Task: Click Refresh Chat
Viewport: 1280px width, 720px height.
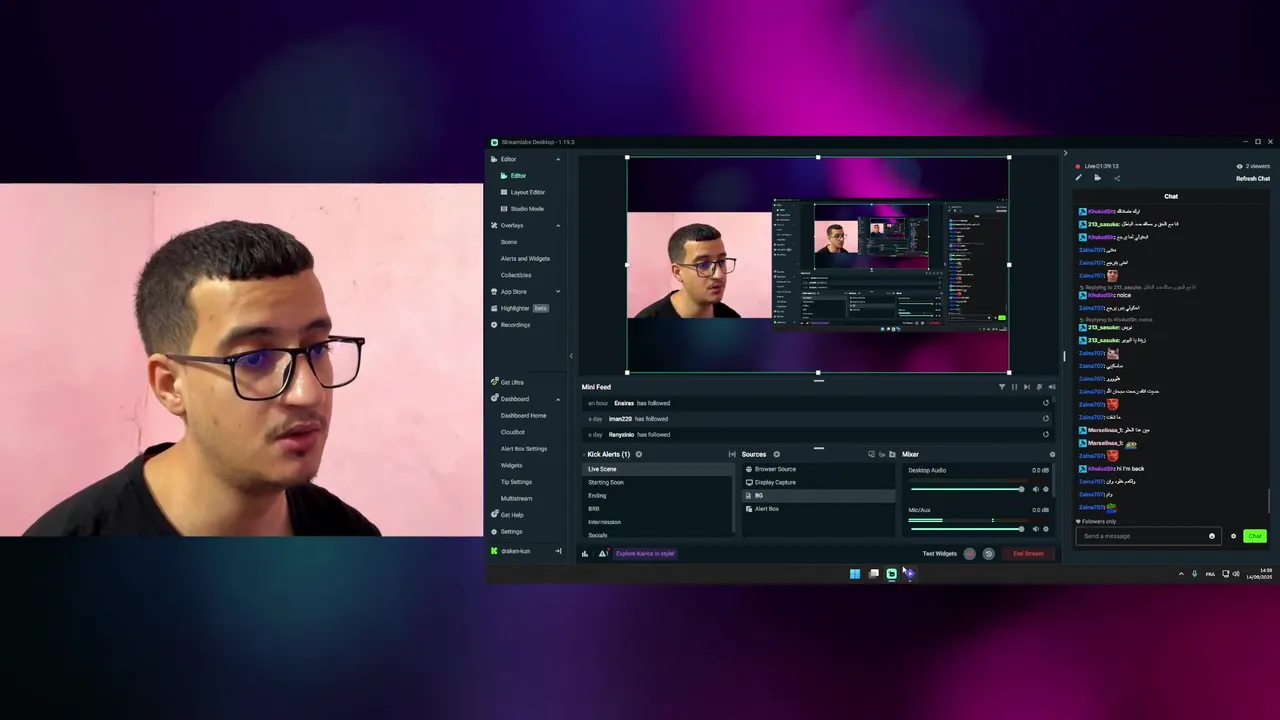Action: pyautogui.click(x=1253, y=179)
